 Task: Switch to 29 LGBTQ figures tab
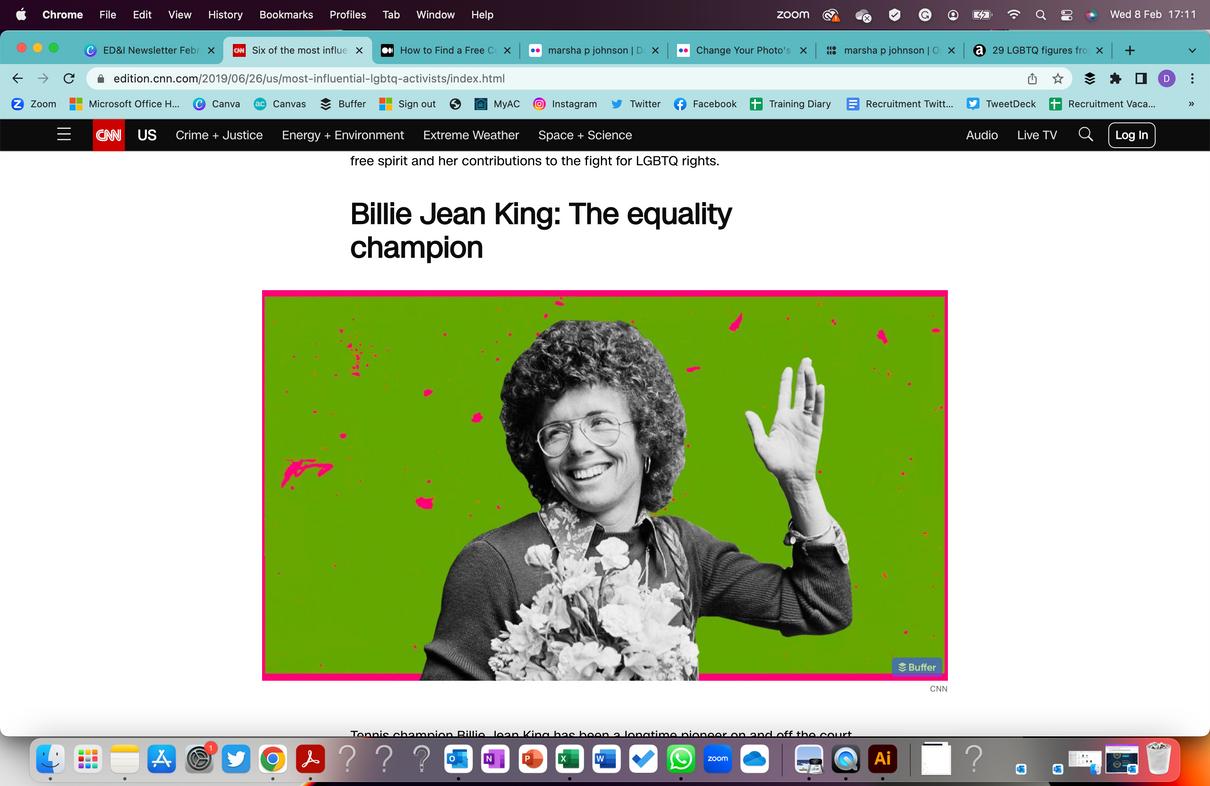coord(1039,50)
